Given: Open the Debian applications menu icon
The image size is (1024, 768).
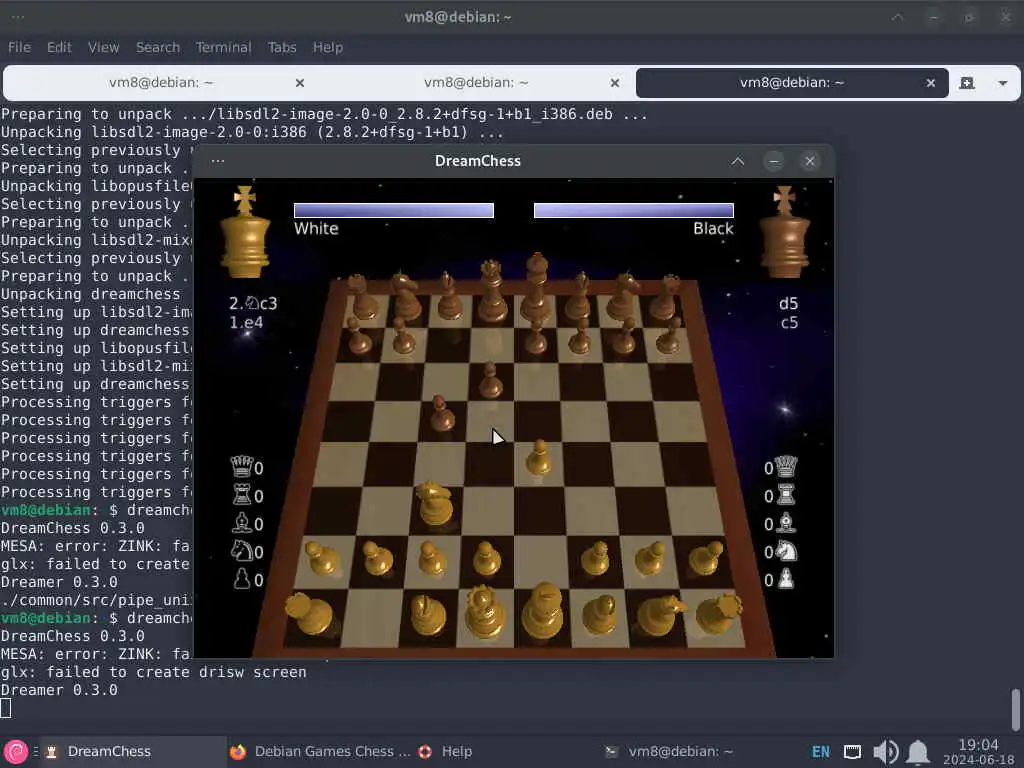Looking at the screenshot, I should (16, 752).
